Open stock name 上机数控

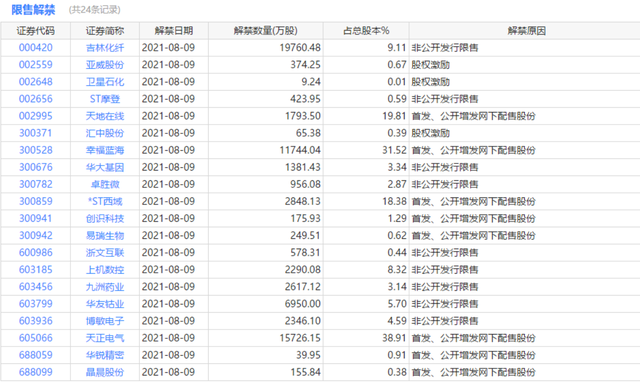[105, 270]
